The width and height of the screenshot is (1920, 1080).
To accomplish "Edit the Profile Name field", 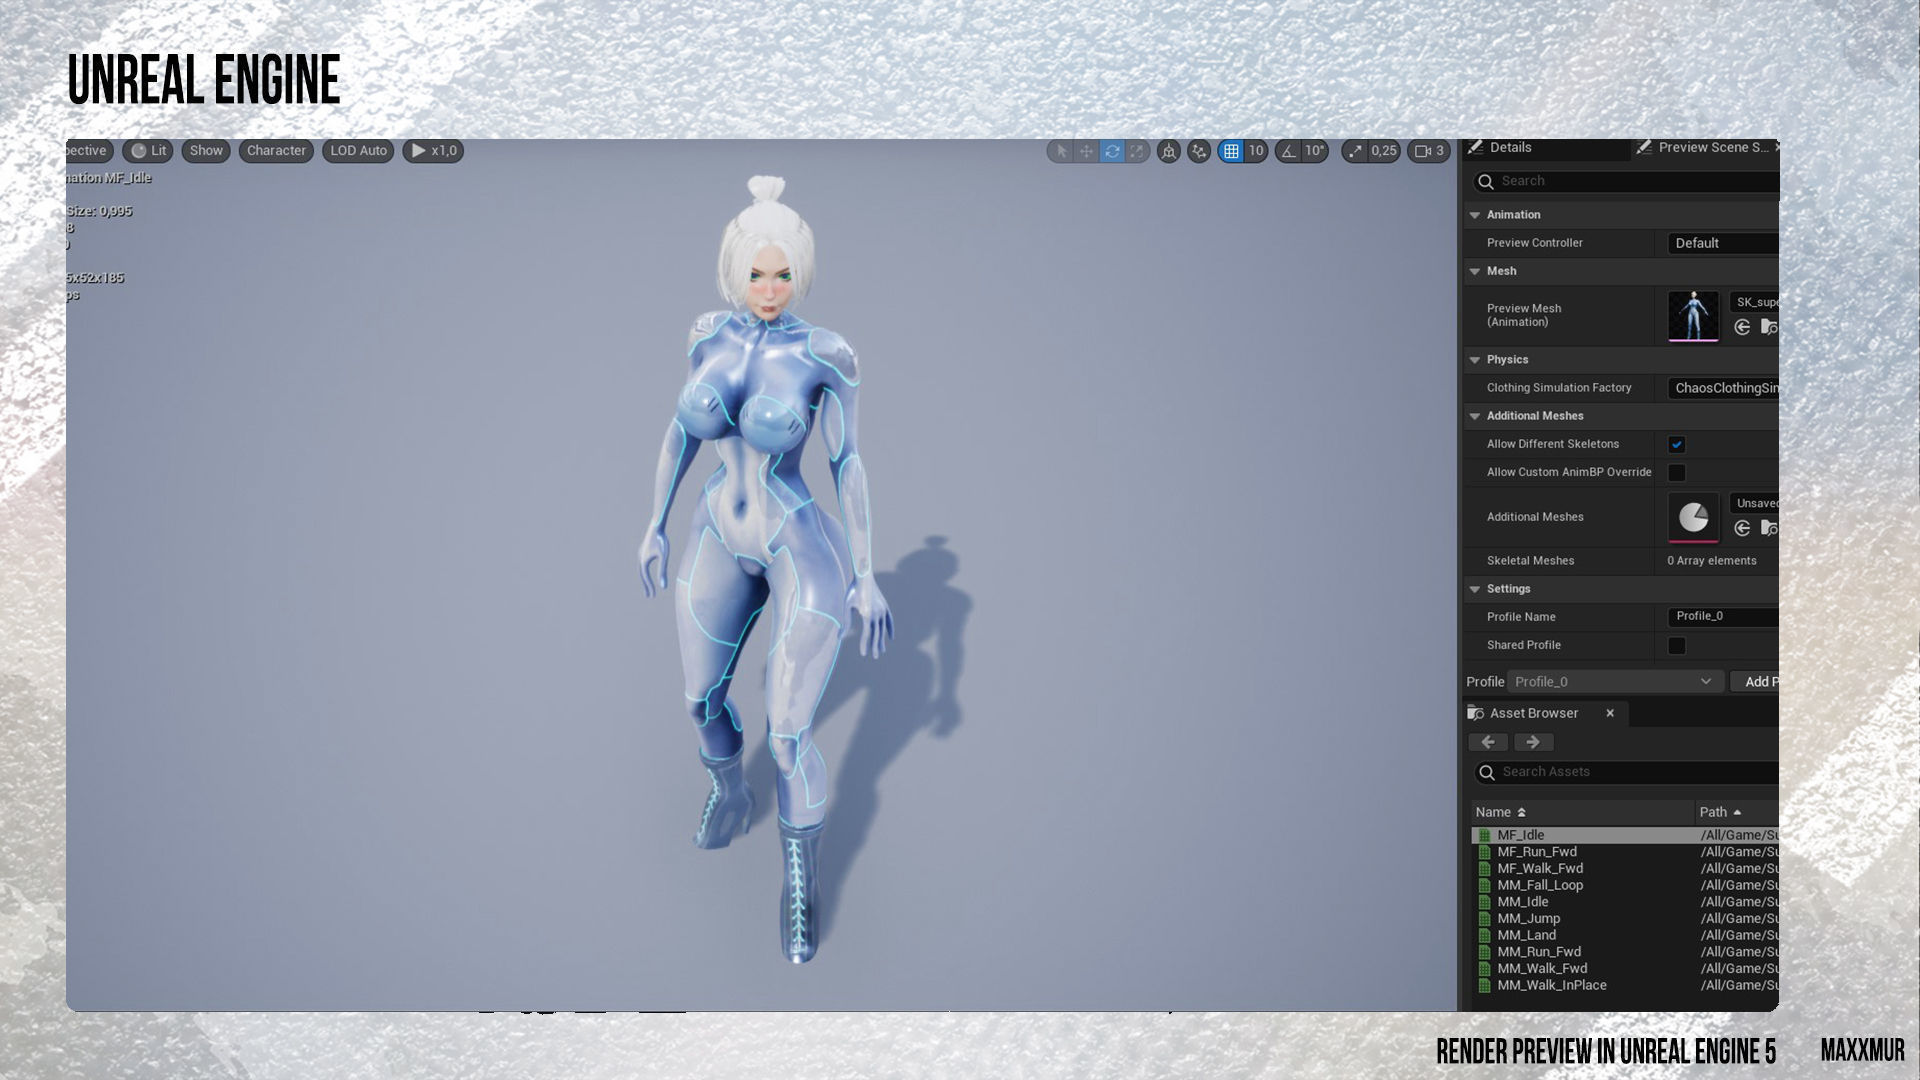I will click(x=1723, y=617).
